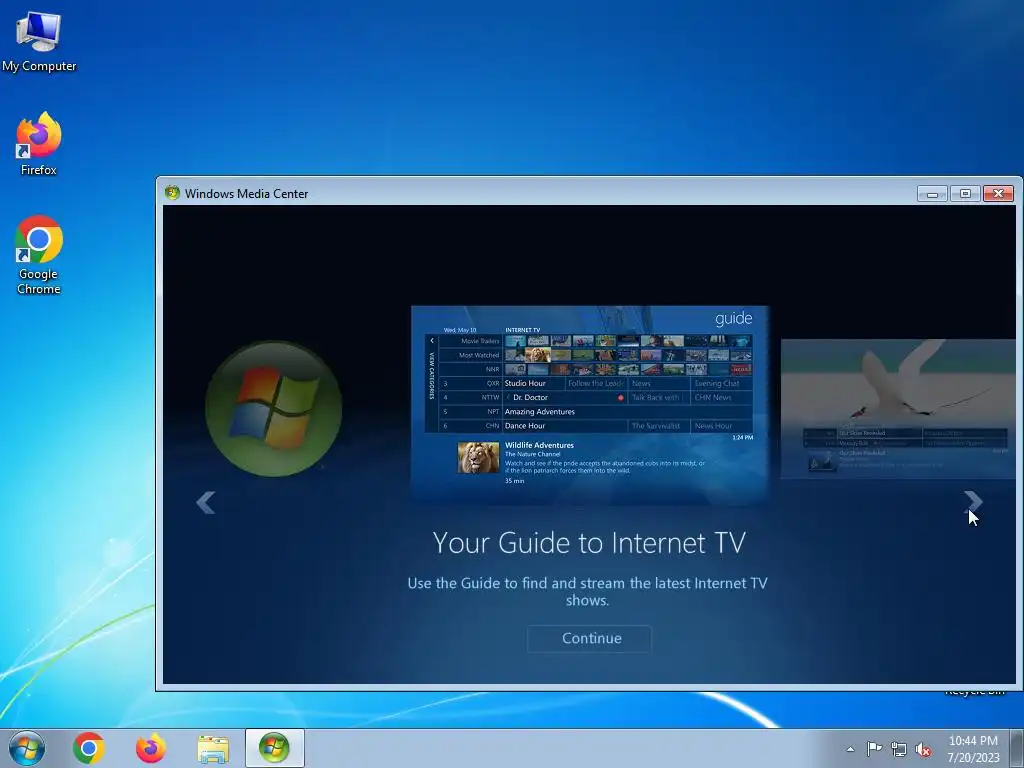Select the Google Chrome desktop shortcut
1024x768 pixels.
[39, 255]
